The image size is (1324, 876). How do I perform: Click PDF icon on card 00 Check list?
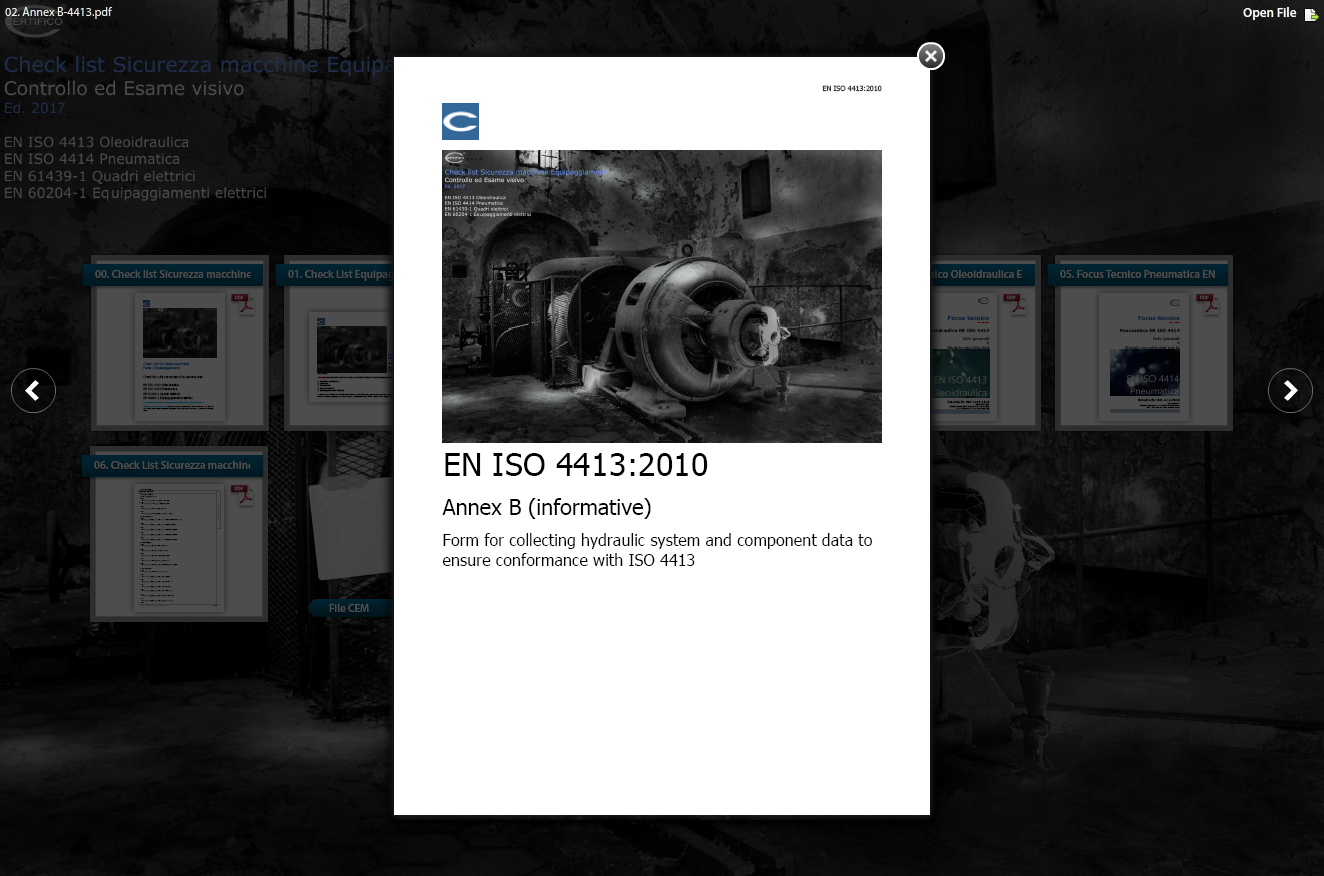point(243,305)
